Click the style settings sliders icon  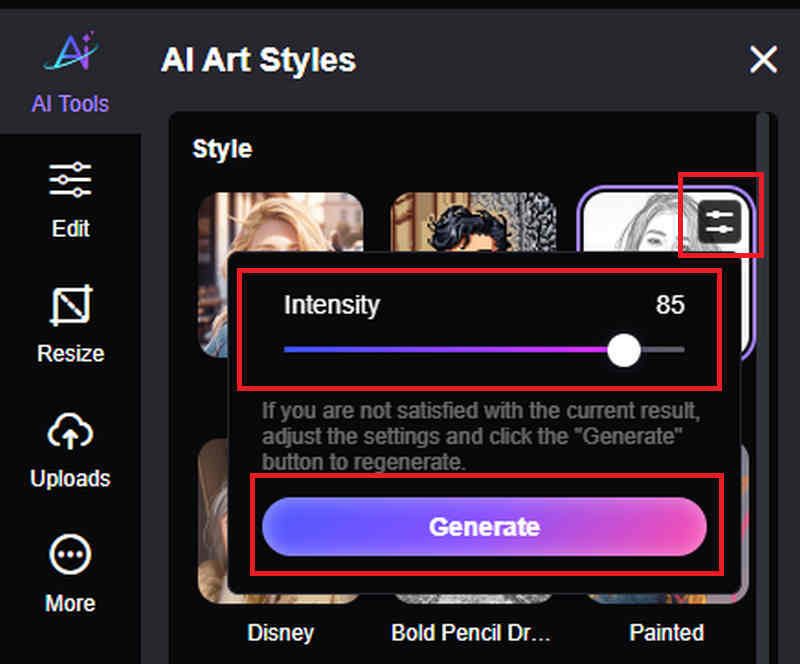click(720, 222)
